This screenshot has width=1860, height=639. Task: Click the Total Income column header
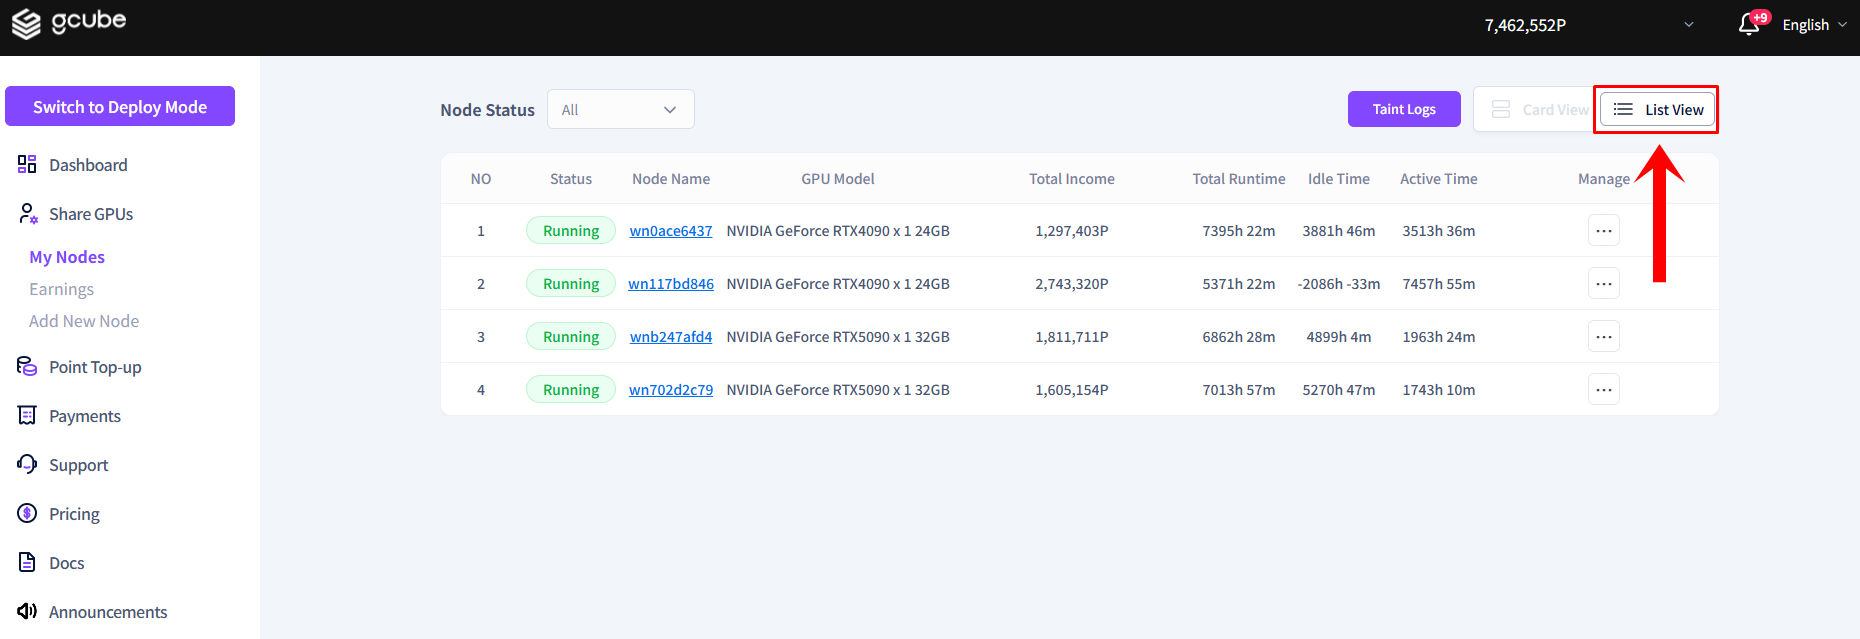click(1072, 179)
